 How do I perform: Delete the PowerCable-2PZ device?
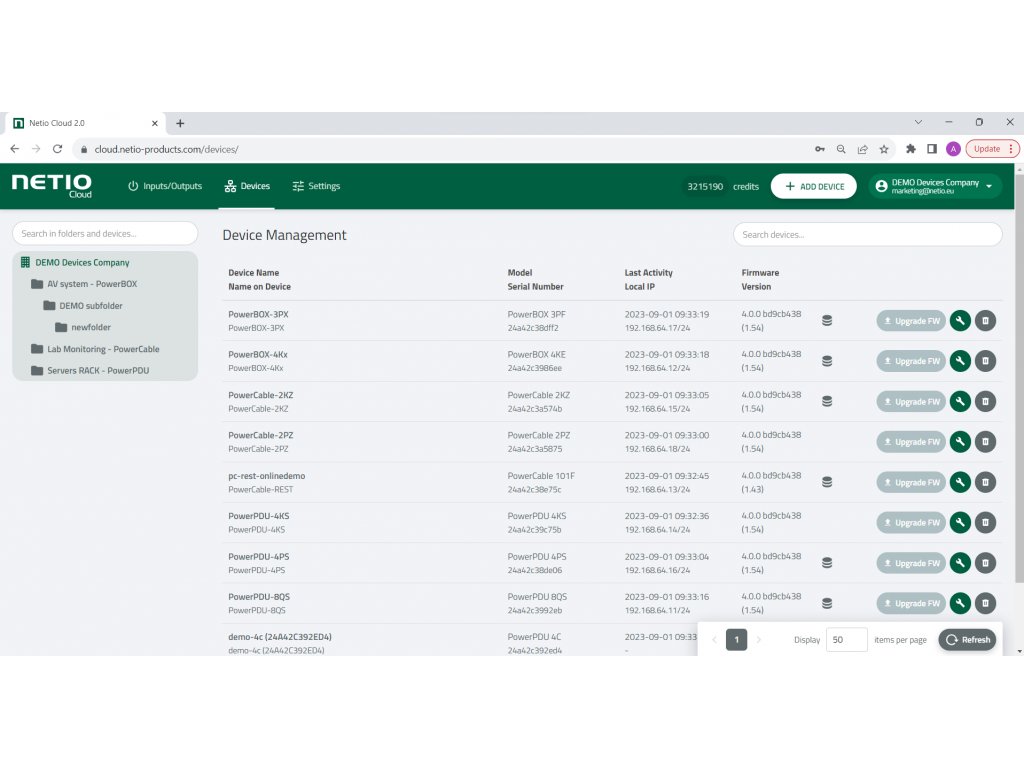click(x=985, y=442)
